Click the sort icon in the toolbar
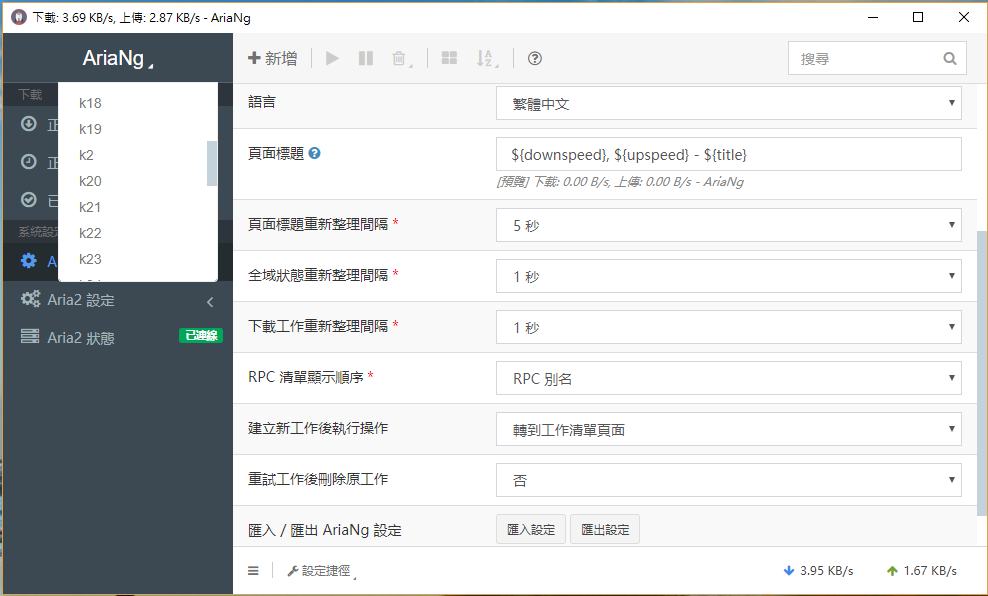Image resolution: width=988 pixels, height=596 pixels. click(485, 58)
